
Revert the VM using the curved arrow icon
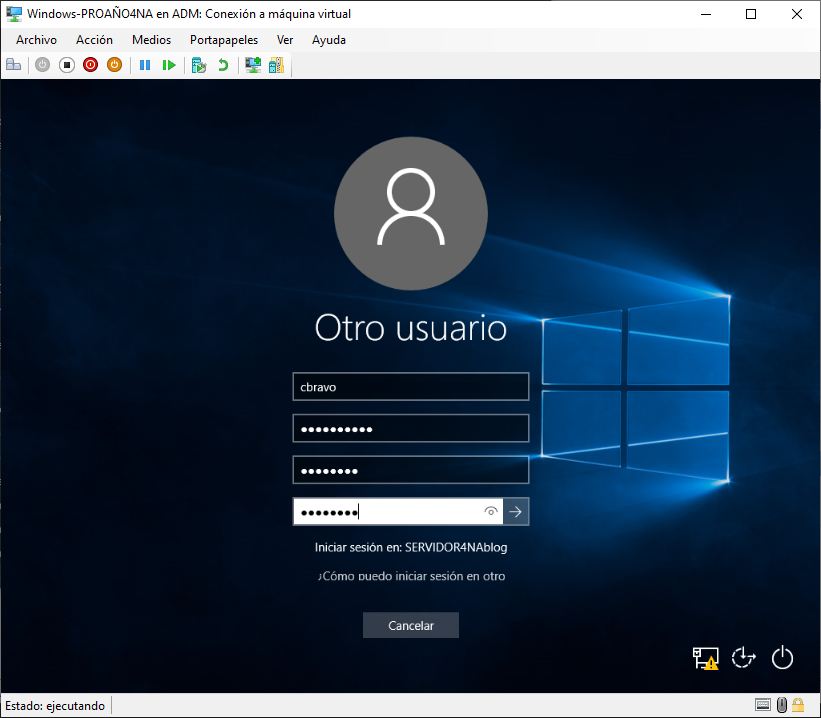pyautogui.click(x=224, y=64)
